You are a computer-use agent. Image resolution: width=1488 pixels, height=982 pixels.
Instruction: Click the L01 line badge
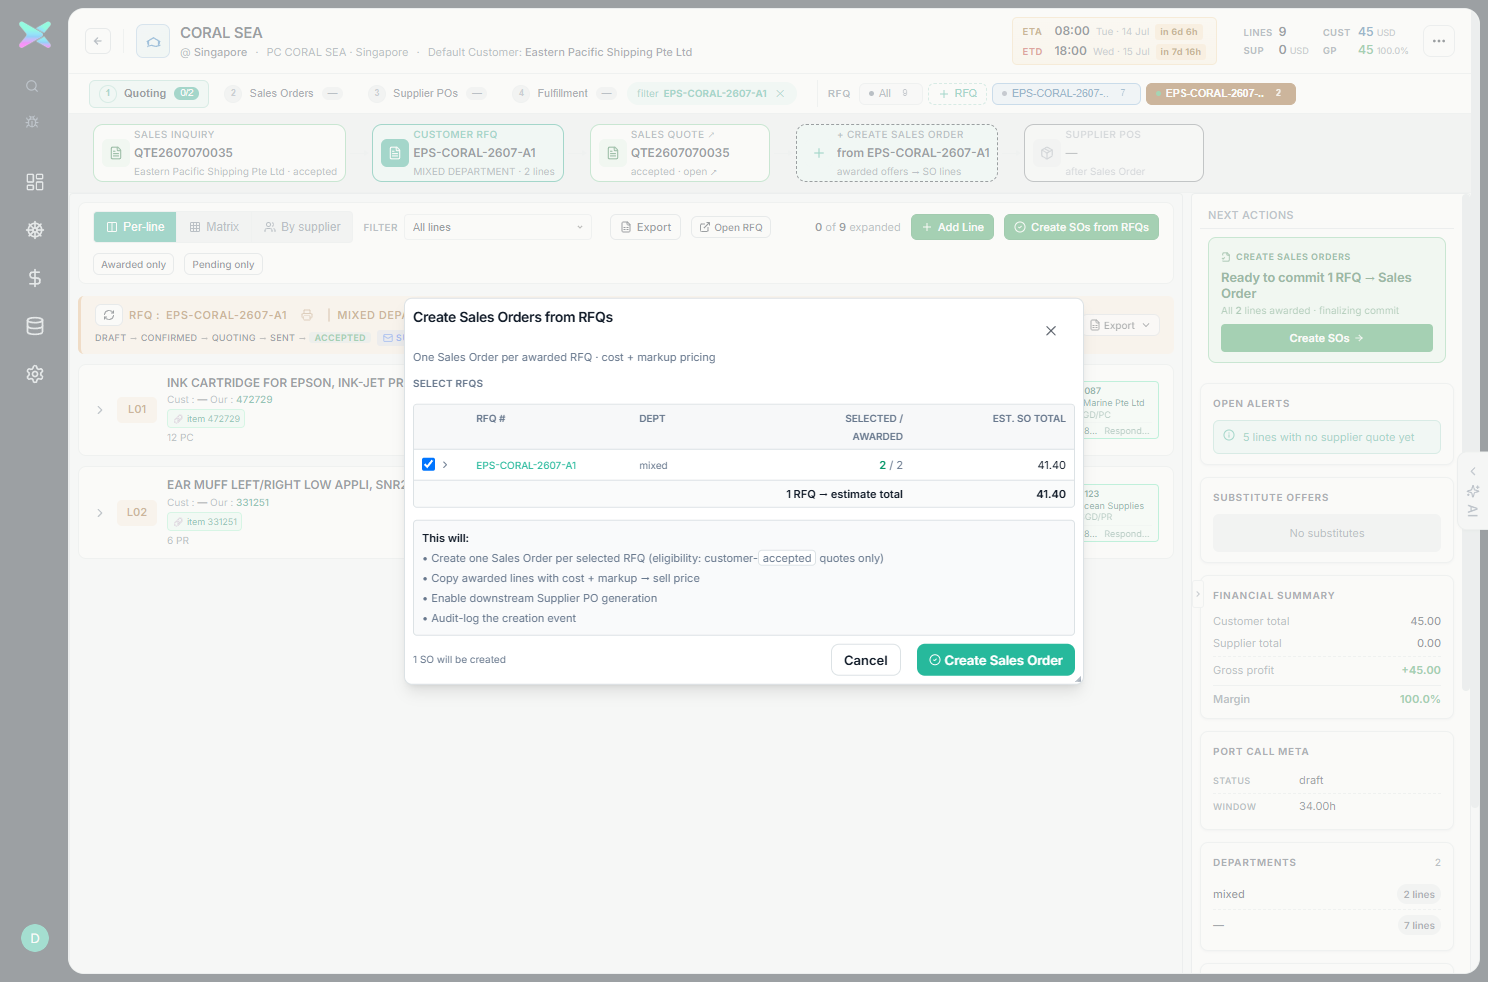pyautogui.click(x=137, y=410)
